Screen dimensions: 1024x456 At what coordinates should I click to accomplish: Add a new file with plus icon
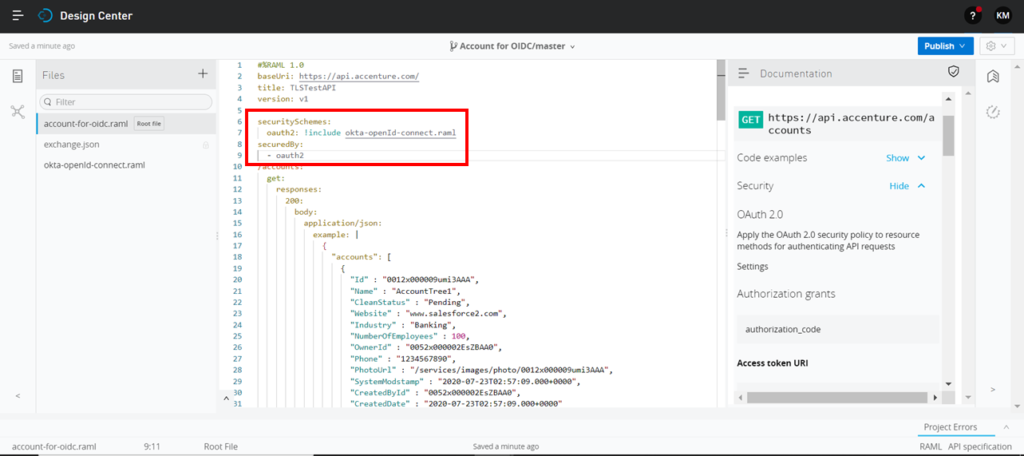[x=203, y=74]
